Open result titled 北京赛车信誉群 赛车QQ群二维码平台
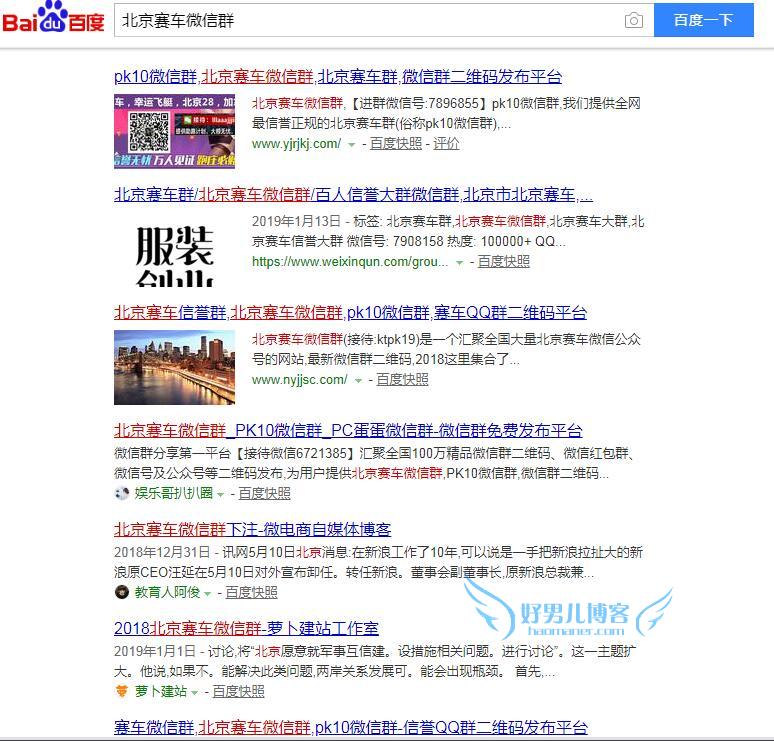774x741 pixels. tap(350, 312)
